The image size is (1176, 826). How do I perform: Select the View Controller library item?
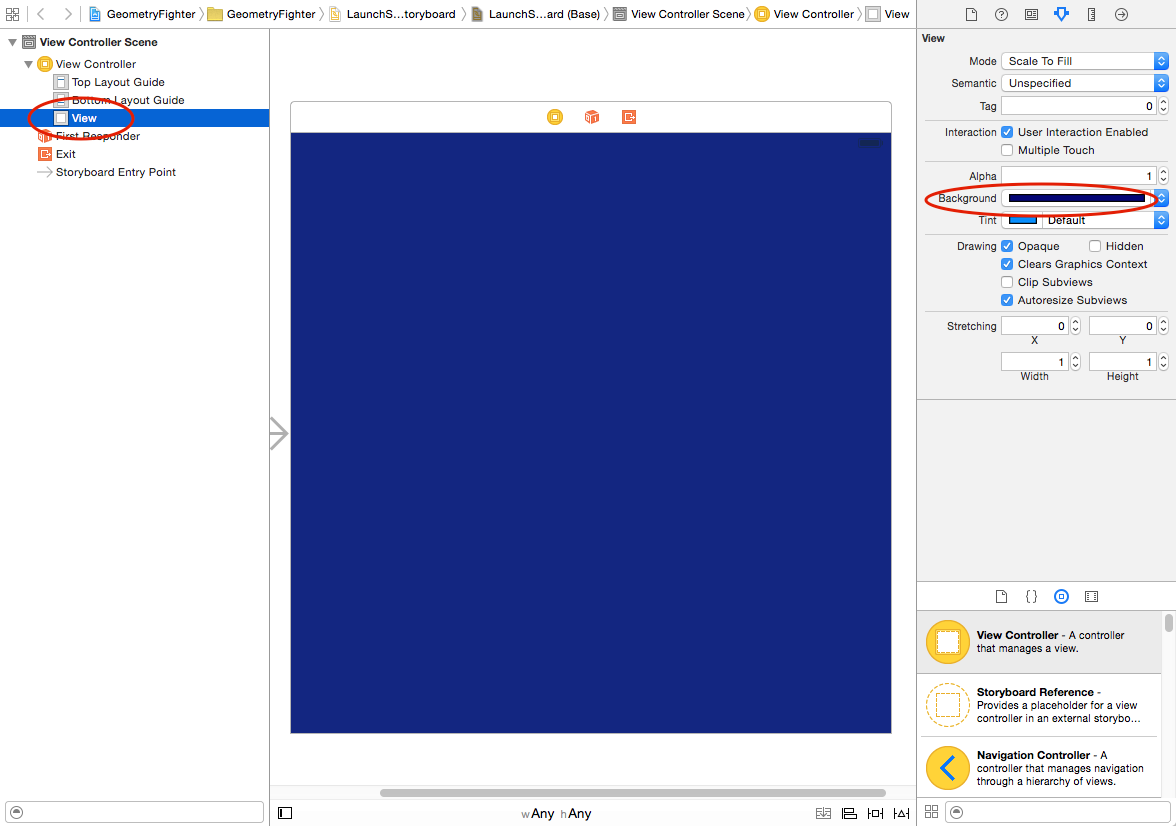1039,642
